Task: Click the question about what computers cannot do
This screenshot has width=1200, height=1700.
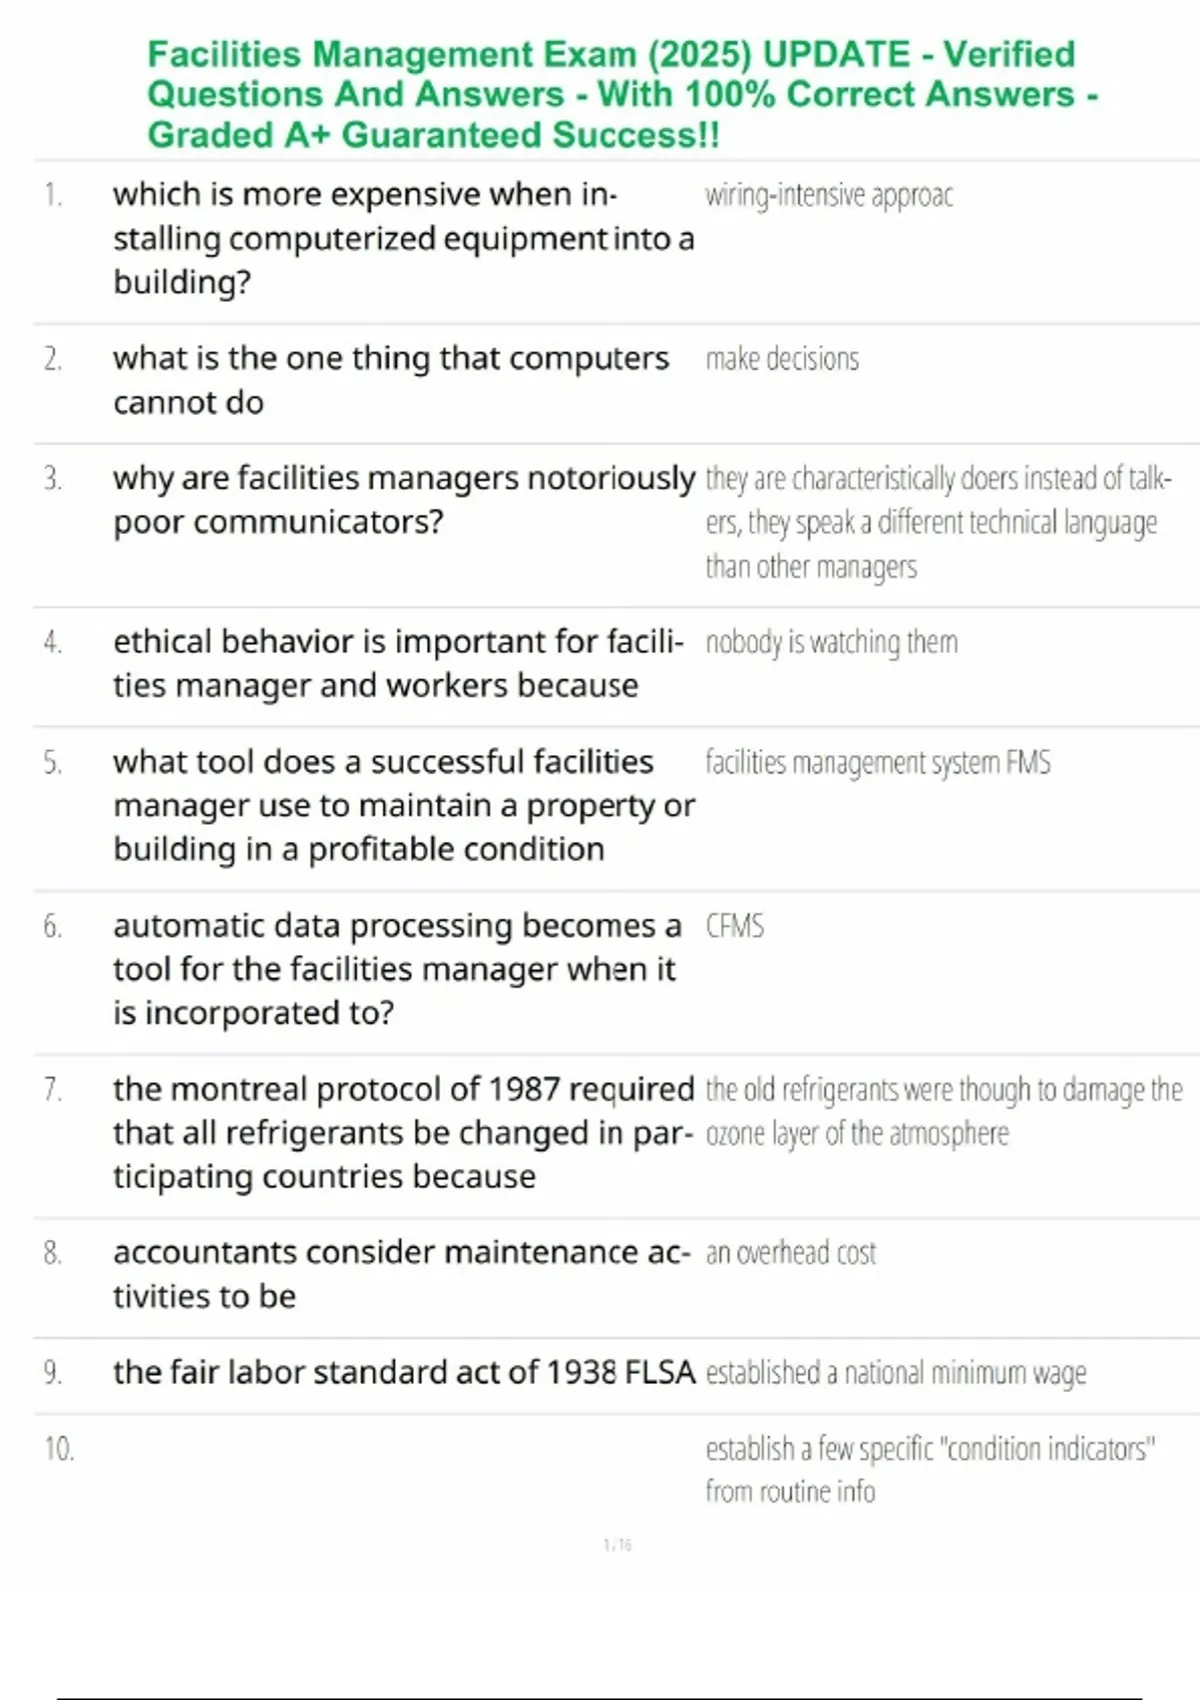Action: [390, 380]
